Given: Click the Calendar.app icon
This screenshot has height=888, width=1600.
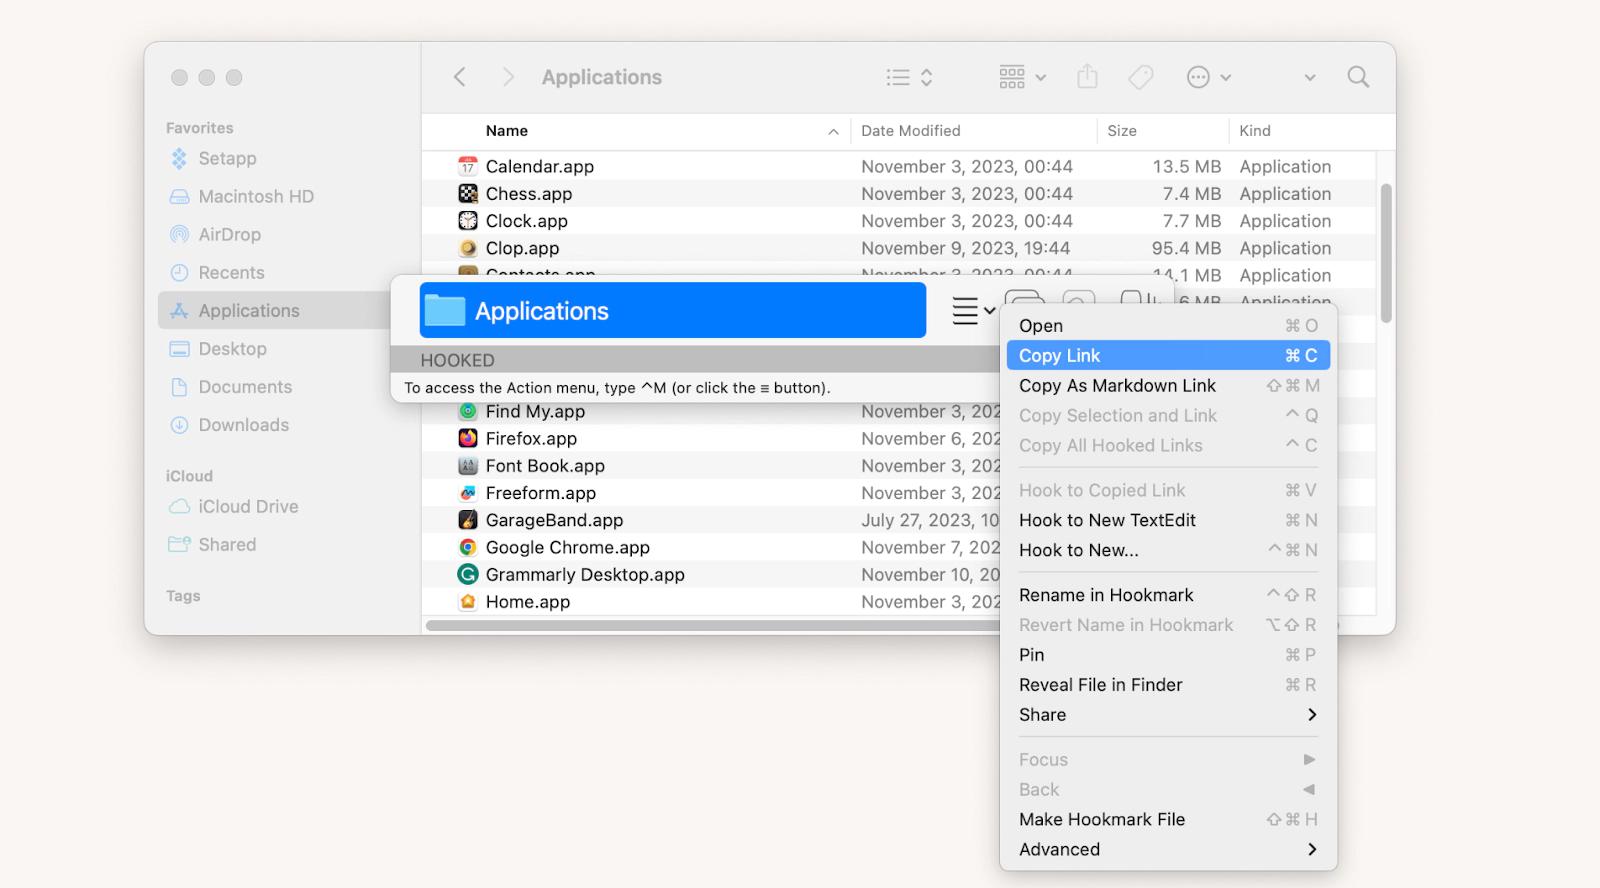Looking at the screenshot, I should (468, 166).
